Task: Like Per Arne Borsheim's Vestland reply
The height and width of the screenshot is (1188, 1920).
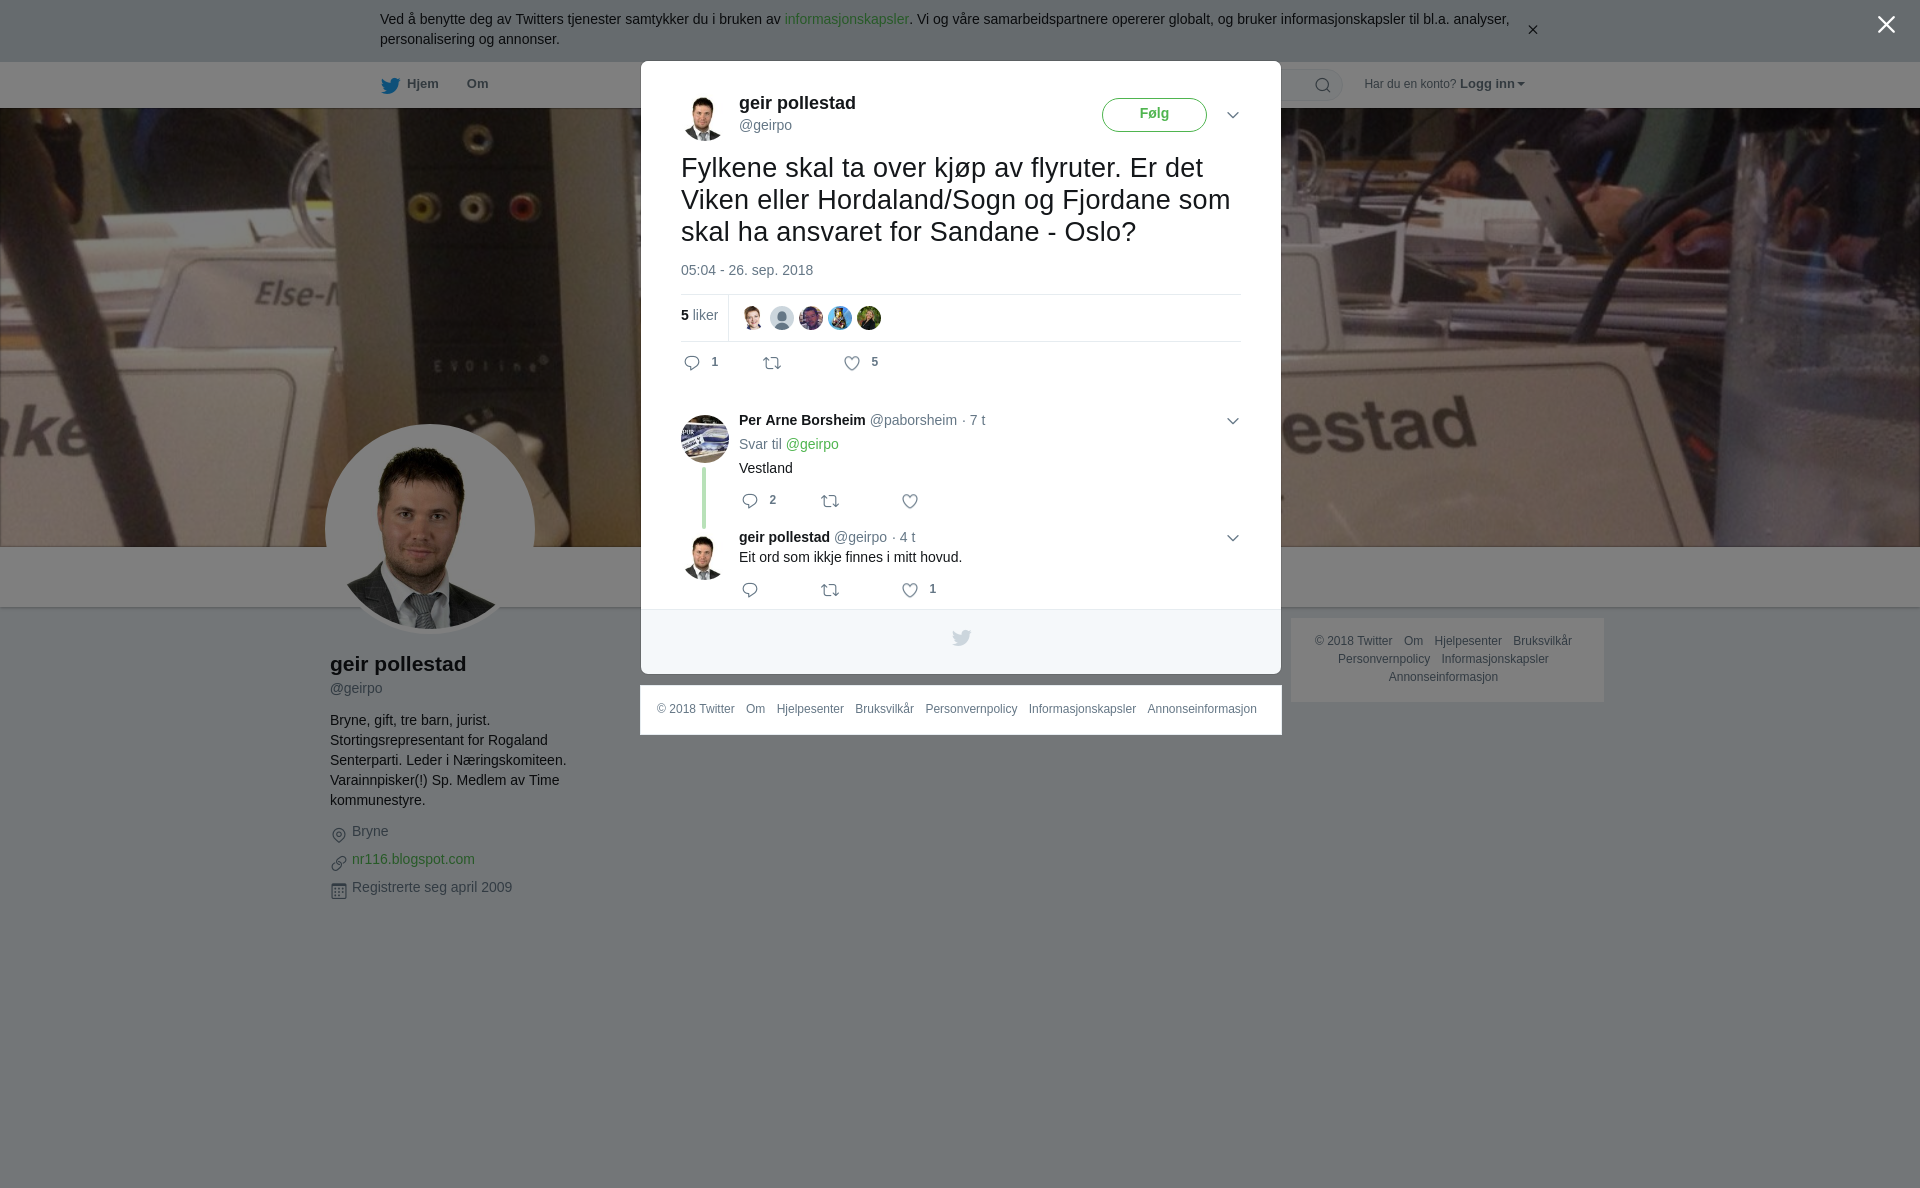Action: tap(910, 501)
